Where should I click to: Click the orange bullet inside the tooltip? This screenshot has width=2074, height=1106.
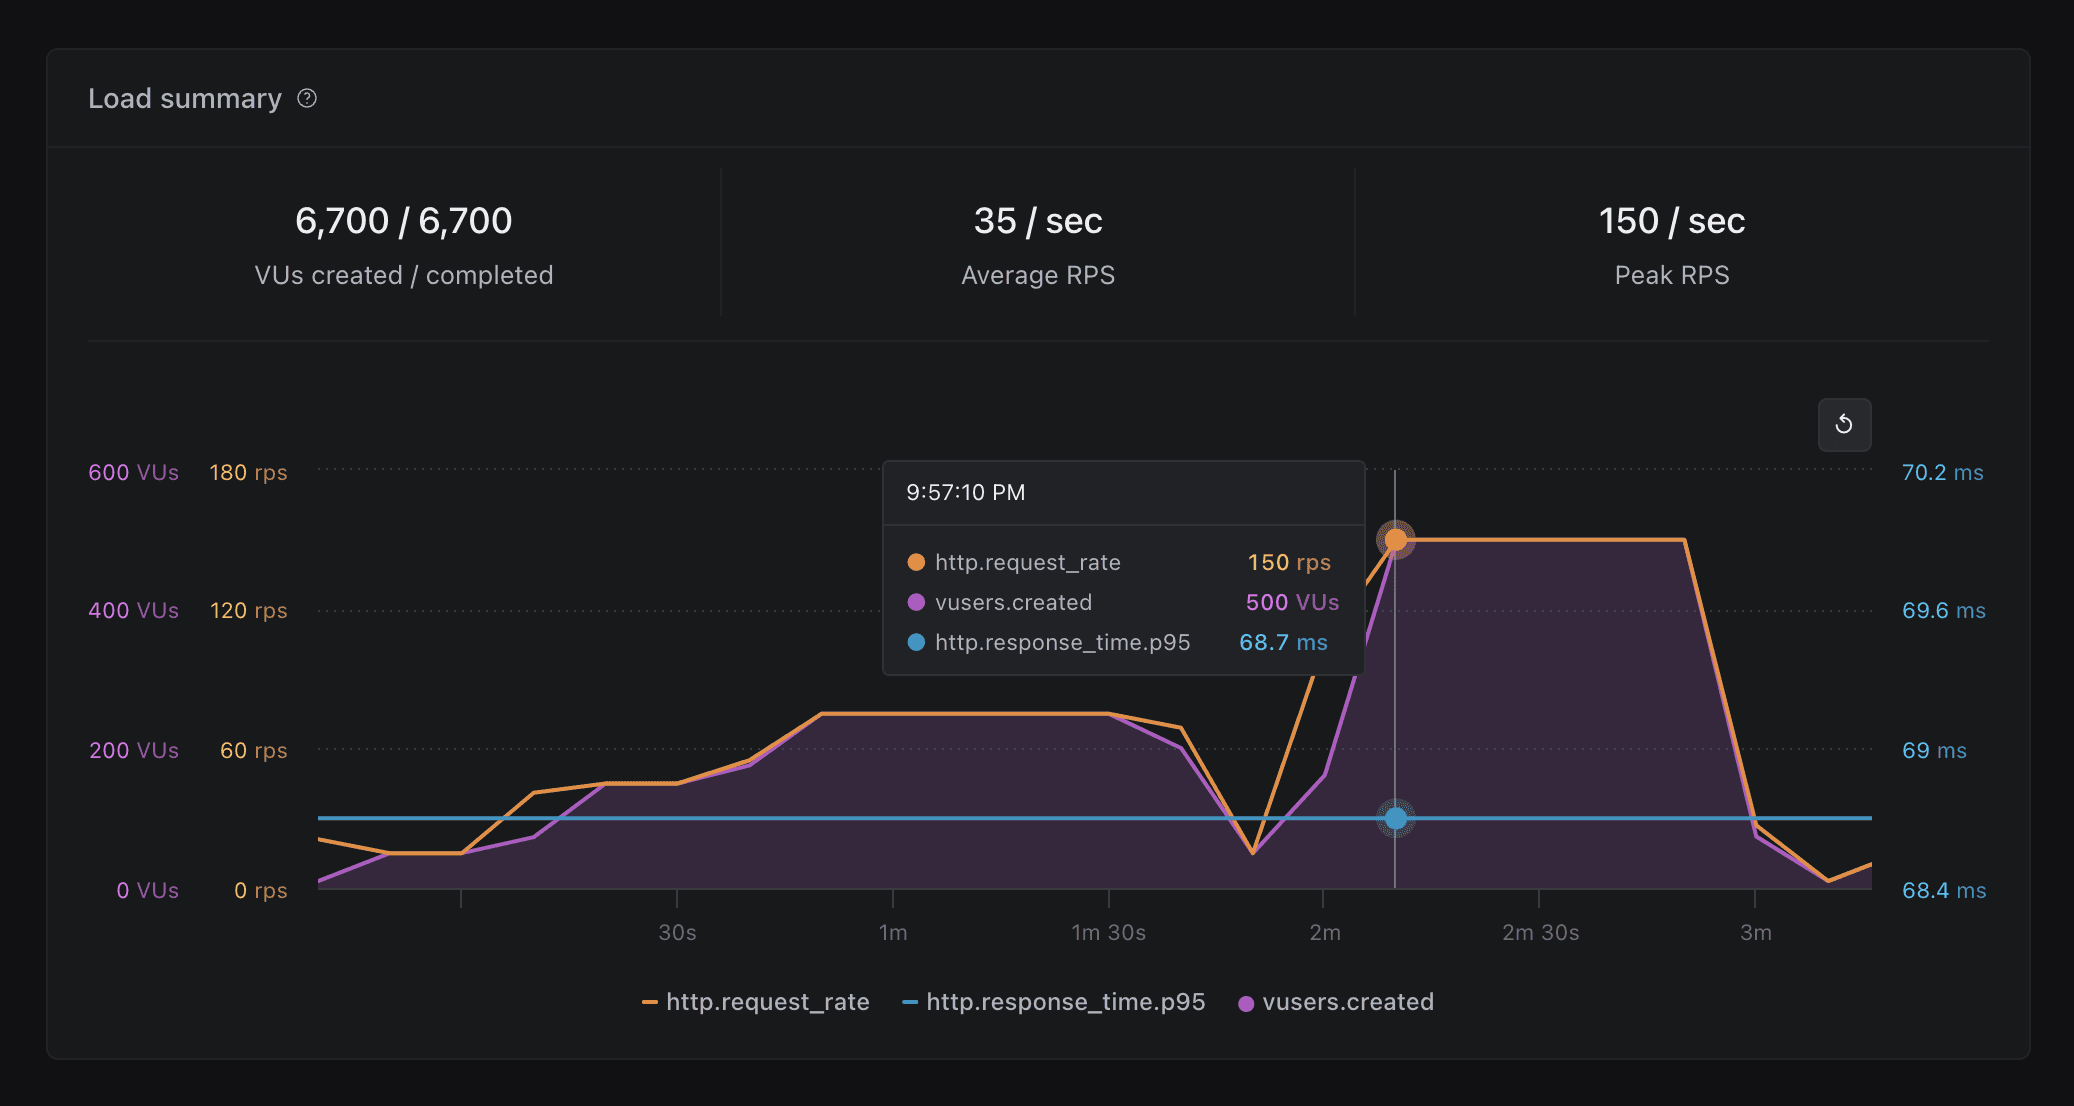[x=914, y=562]
